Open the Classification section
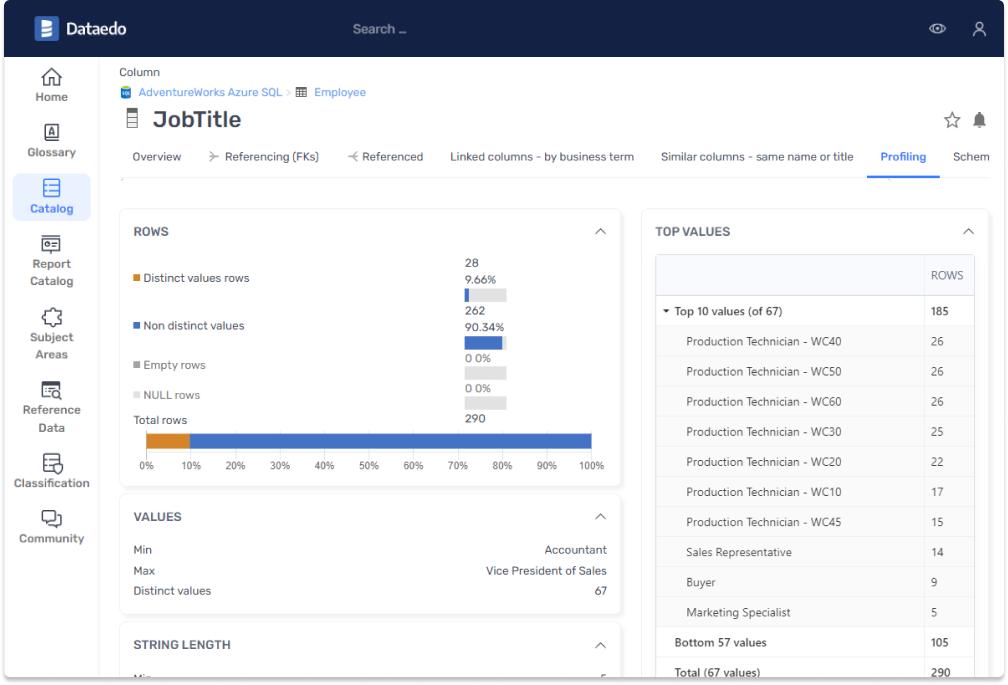 [x=51, y=471]
